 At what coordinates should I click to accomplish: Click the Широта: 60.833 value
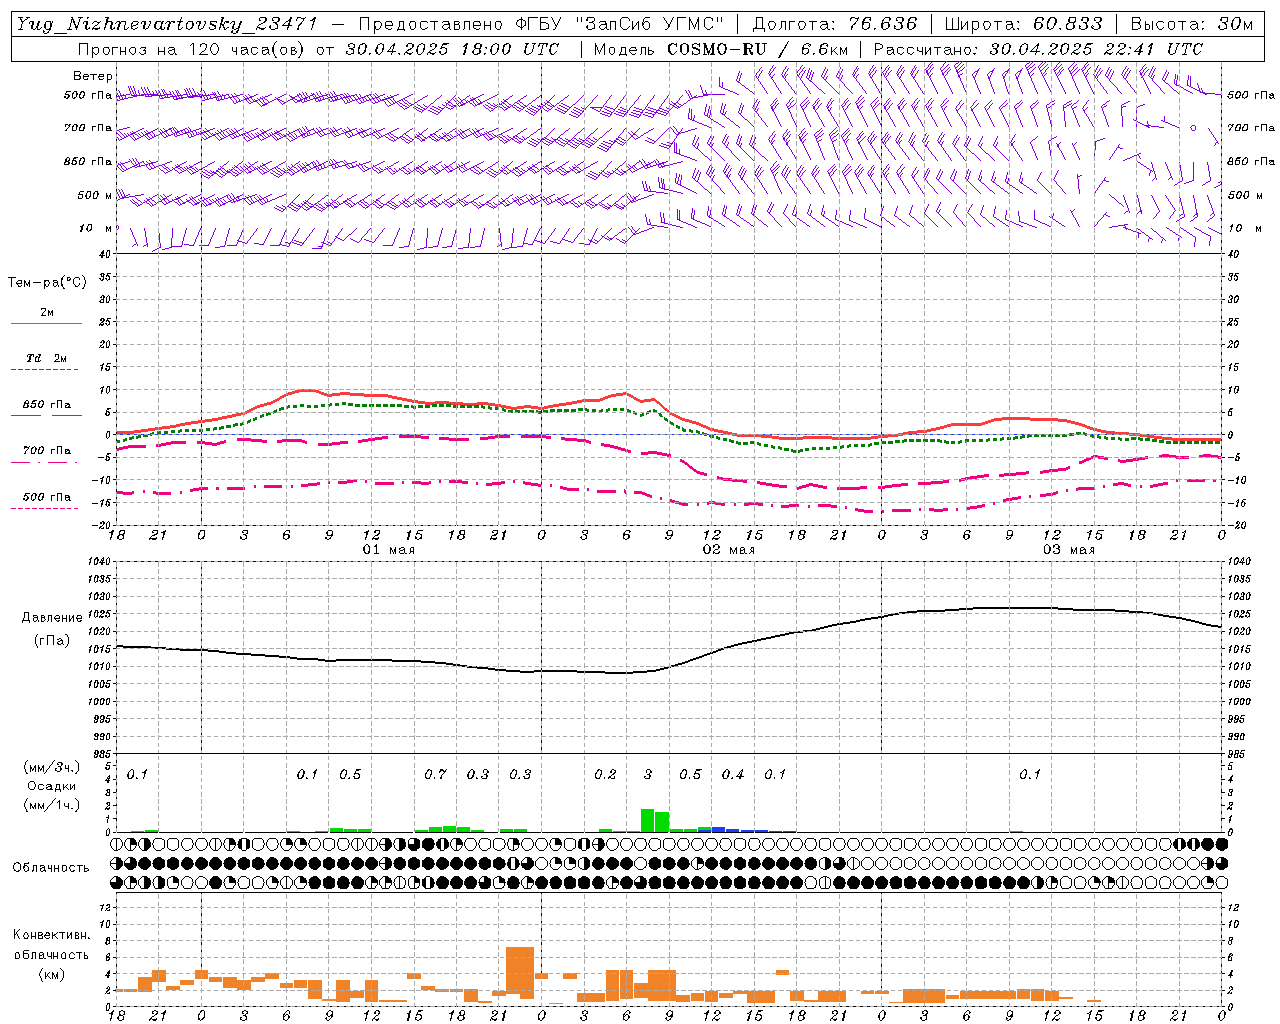click(x=1023, y=24)
